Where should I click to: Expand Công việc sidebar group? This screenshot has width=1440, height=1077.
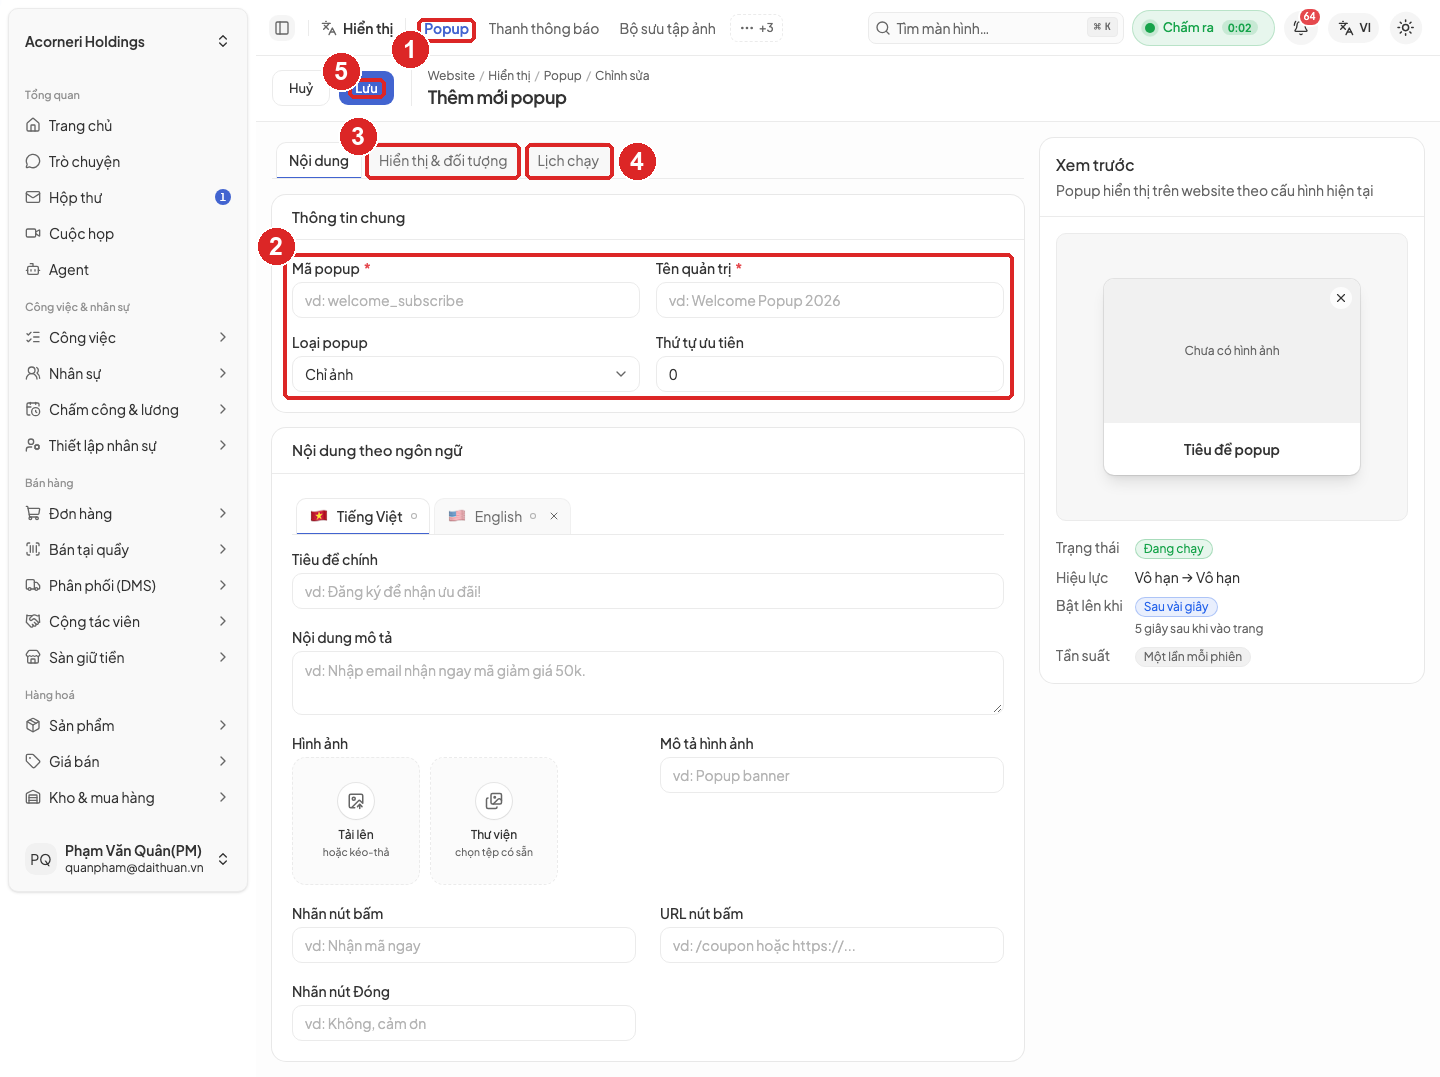pyautogui.click(x=128, y=338)
